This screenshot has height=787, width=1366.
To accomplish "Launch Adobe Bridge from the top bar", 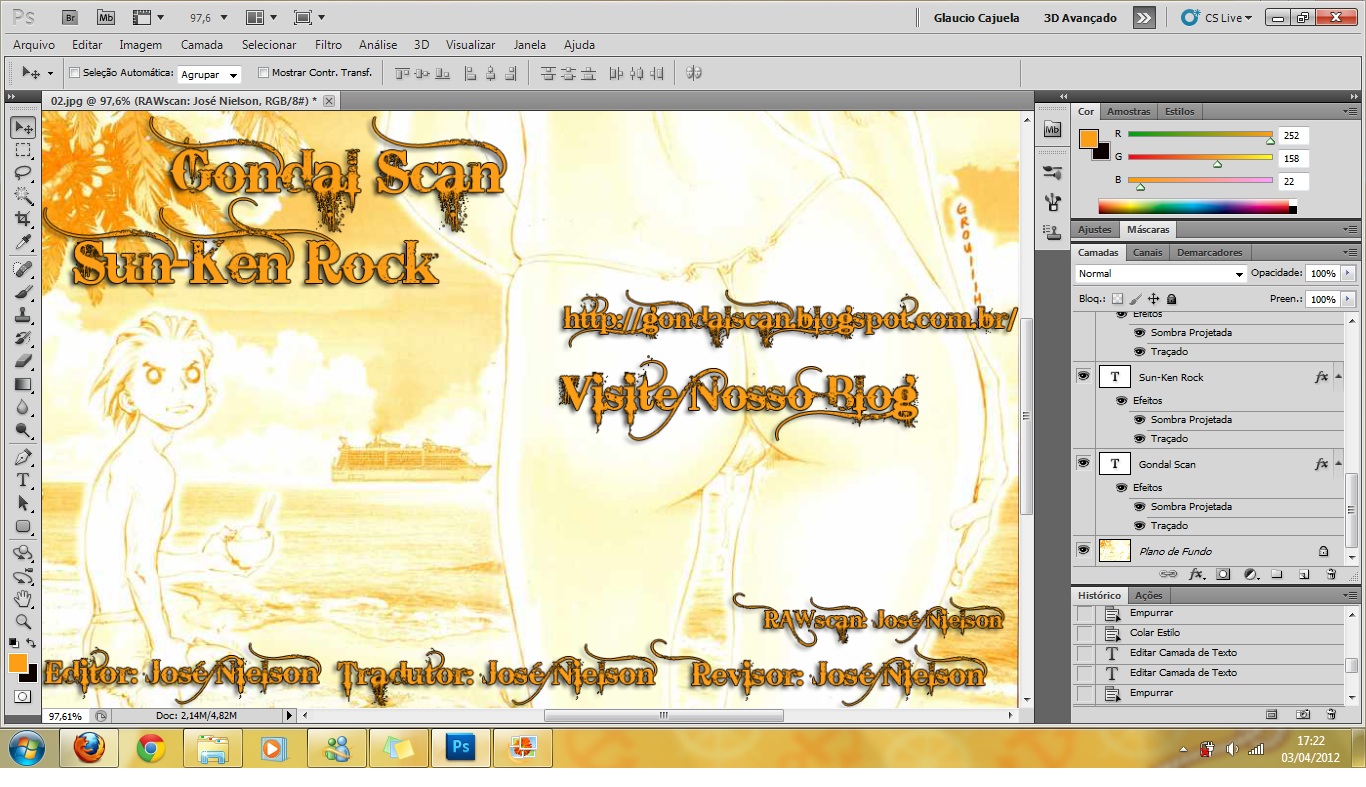I will tap(70, 18).
